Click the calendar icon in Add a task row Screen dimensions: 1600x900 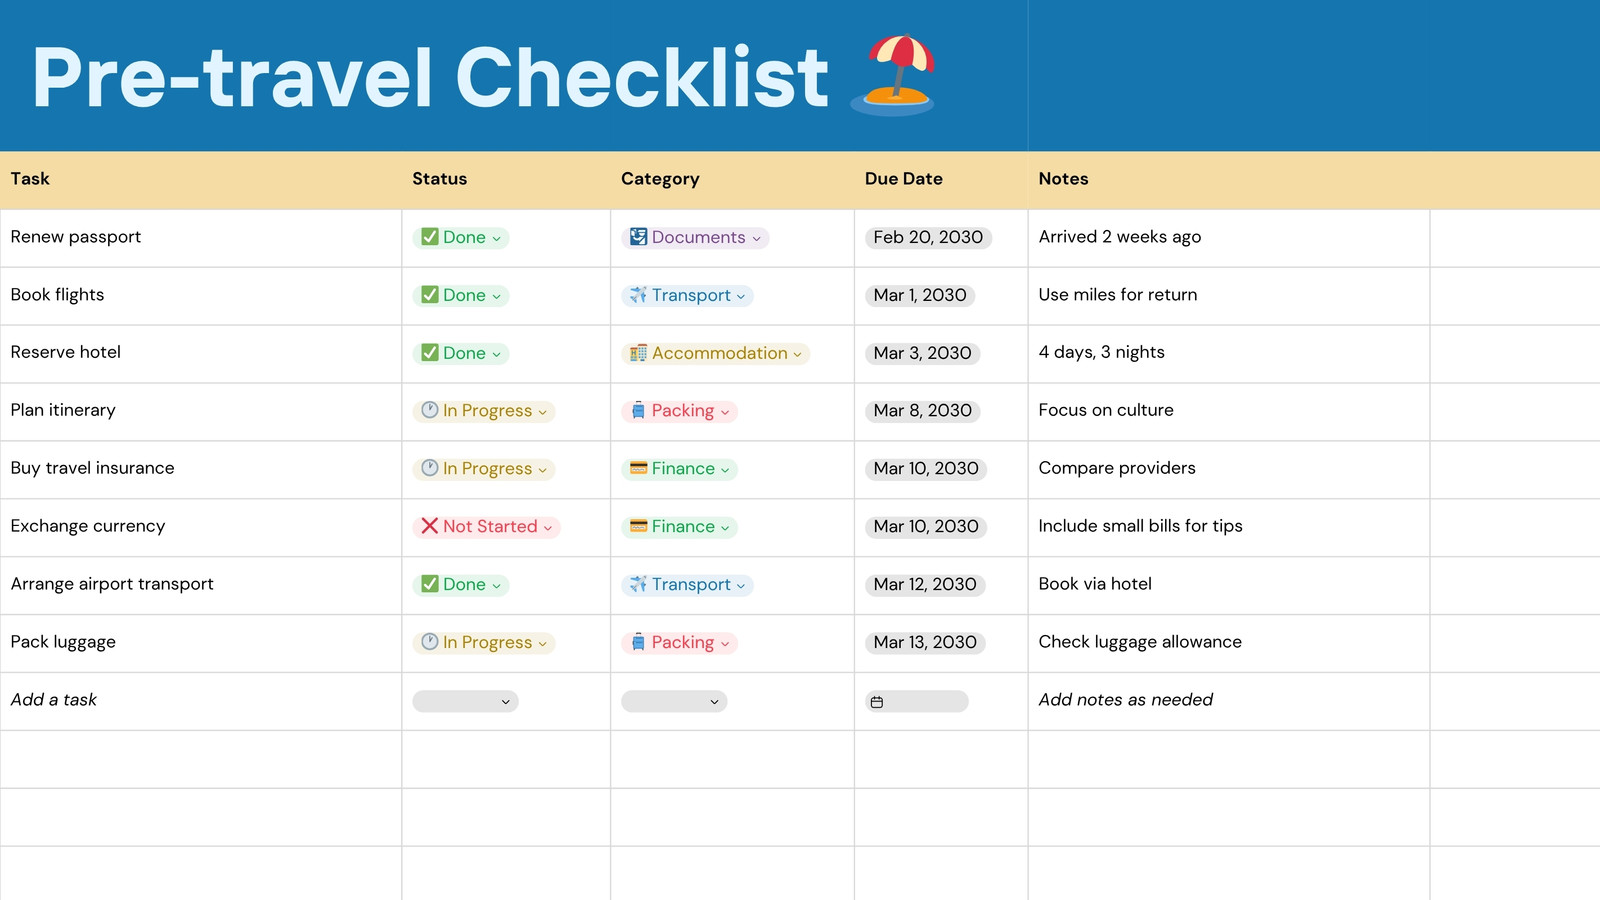coord(877,702)
